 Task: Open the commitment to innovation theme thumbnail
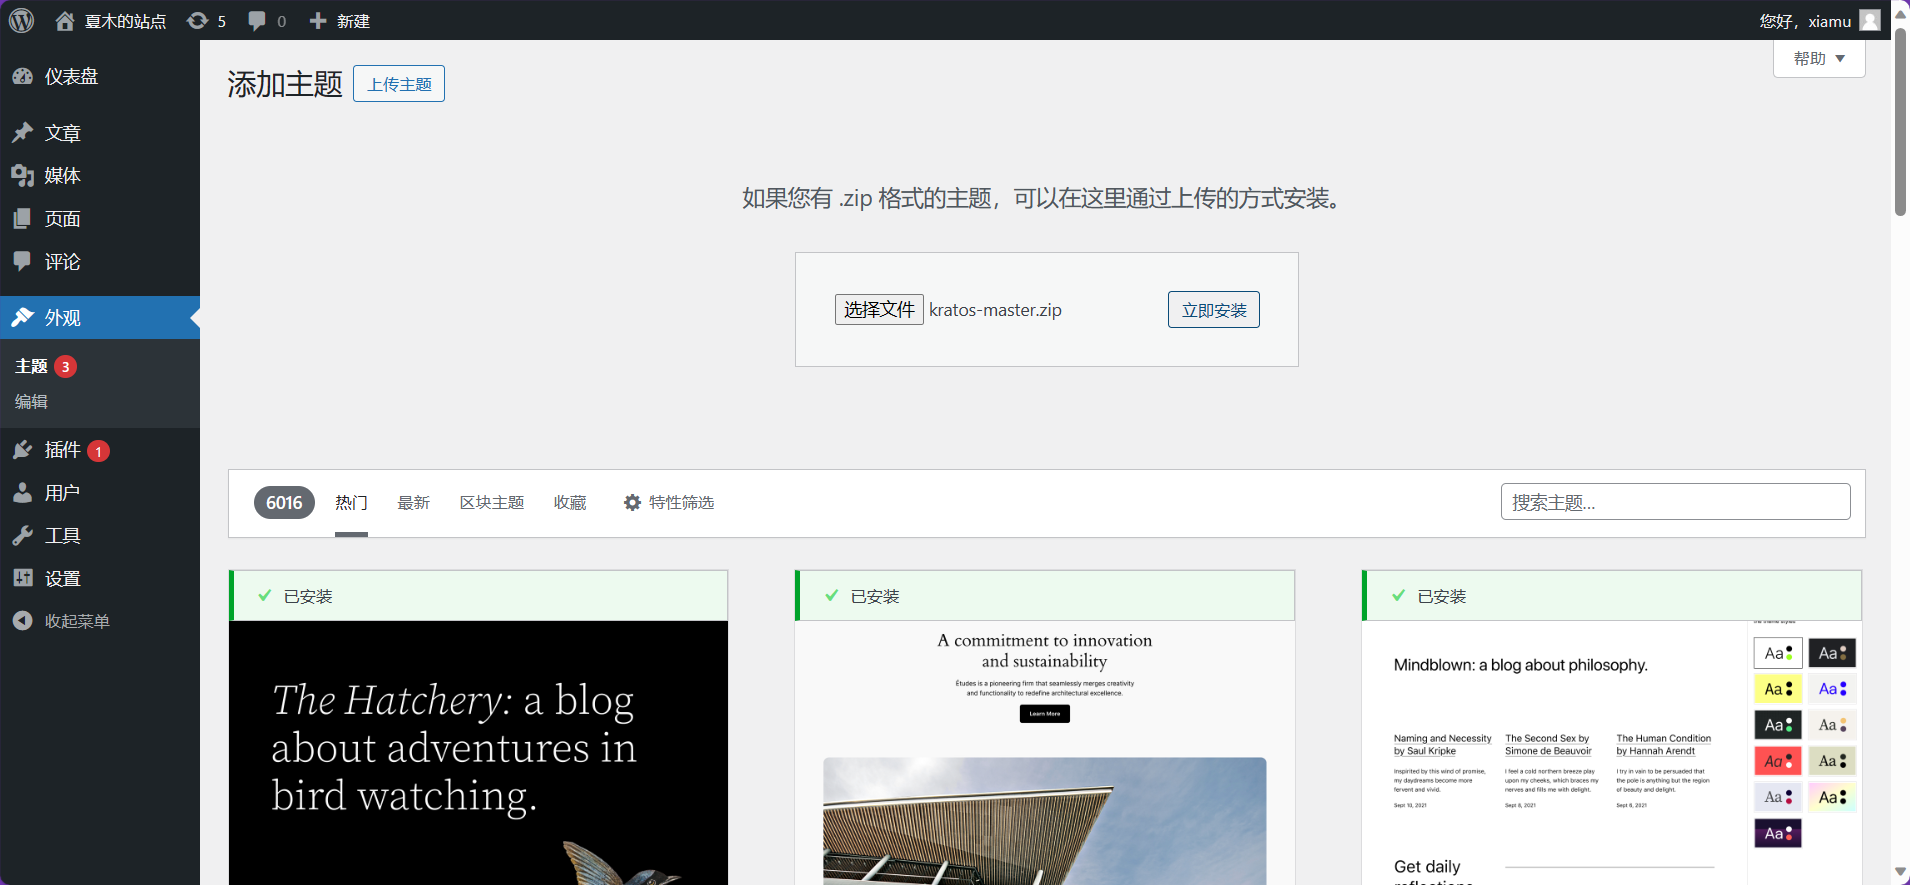(x=1045, y=752)
